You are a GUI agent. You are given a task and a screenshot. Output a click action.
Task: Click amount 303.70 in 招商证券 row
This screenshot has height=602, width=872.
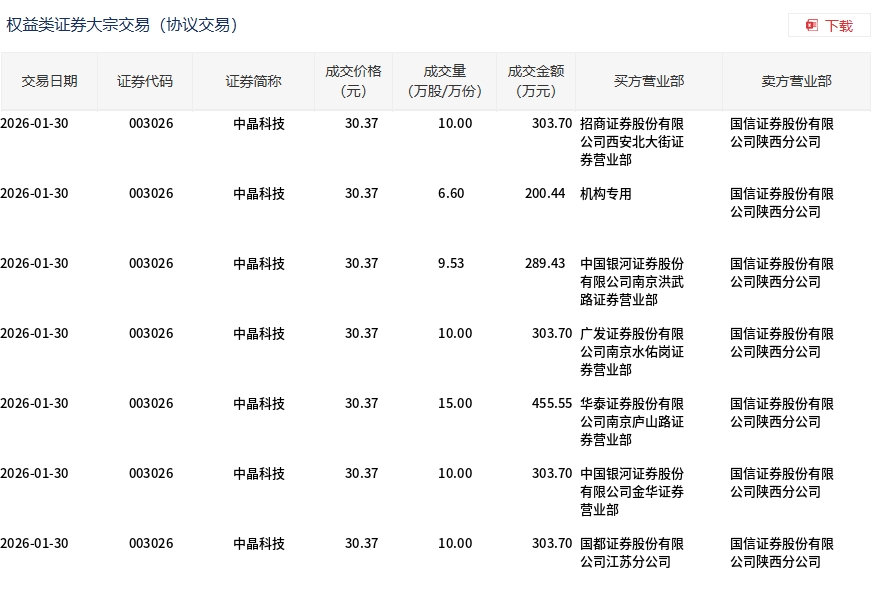pos(552,124)
